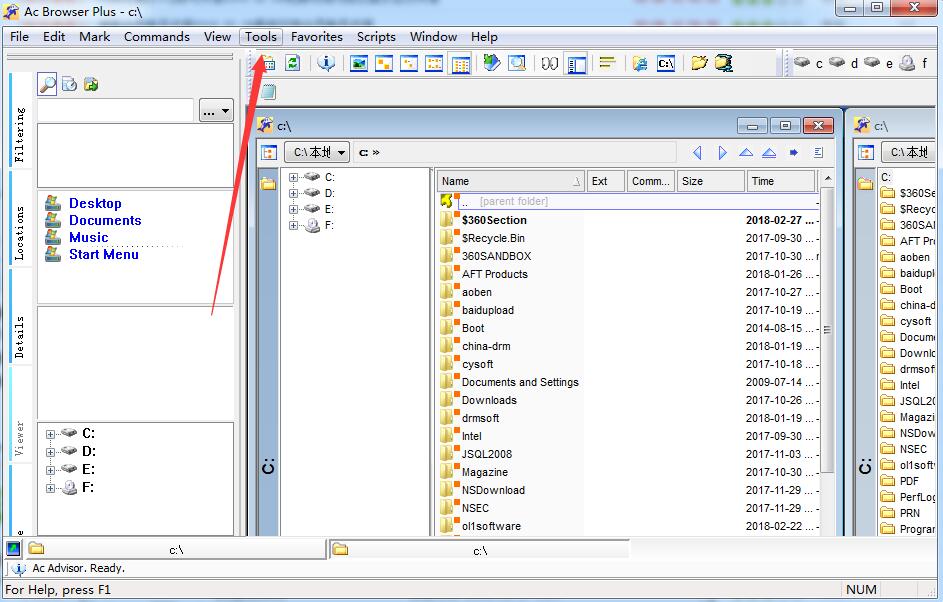Click the binoculars search icon
This screenshot has height=602, width=943.
pos(549,63)
